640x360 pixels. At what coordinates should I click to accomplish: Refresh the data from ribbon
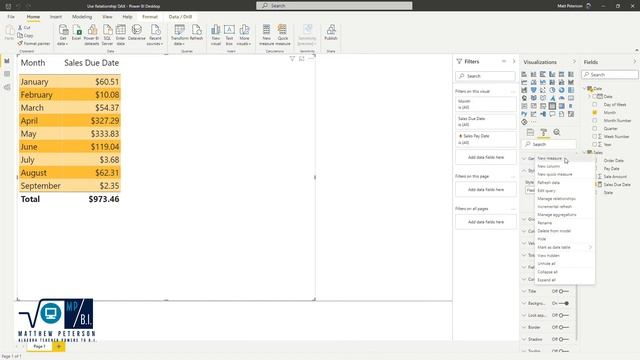tap(196, 33)
